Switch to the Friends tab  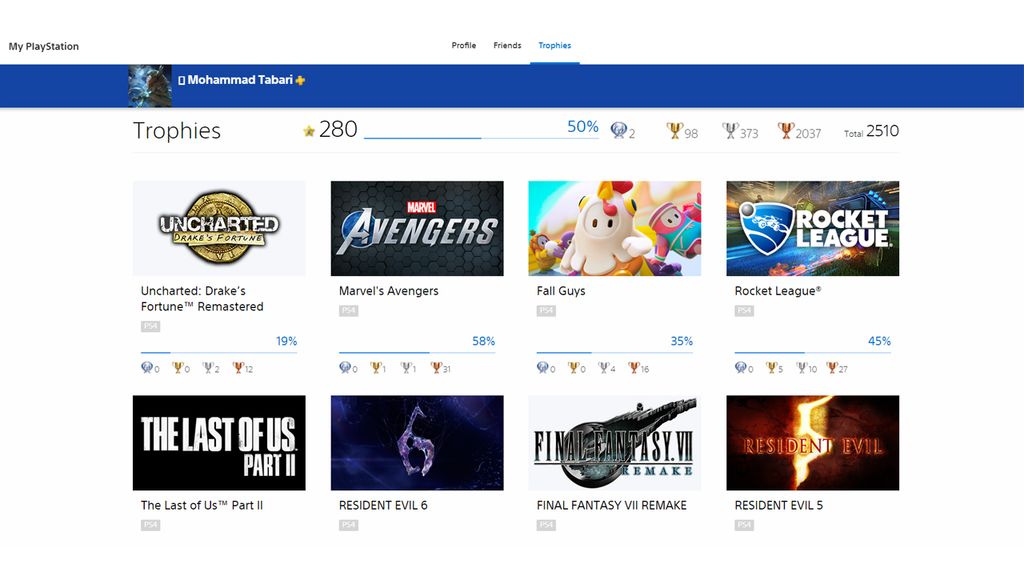[x=507, y=45]
